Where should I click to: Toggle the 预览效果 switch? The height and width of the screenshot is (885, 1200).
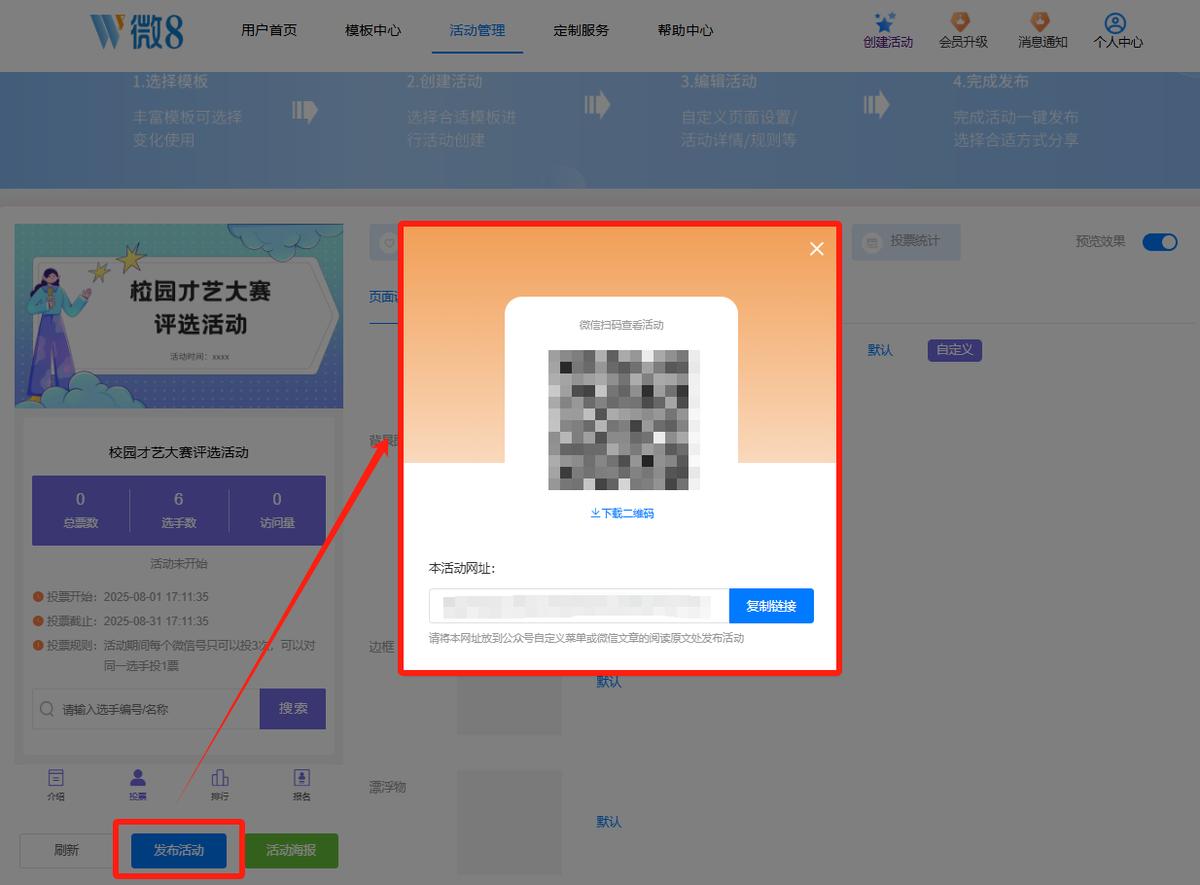[x=1160, y=241]
